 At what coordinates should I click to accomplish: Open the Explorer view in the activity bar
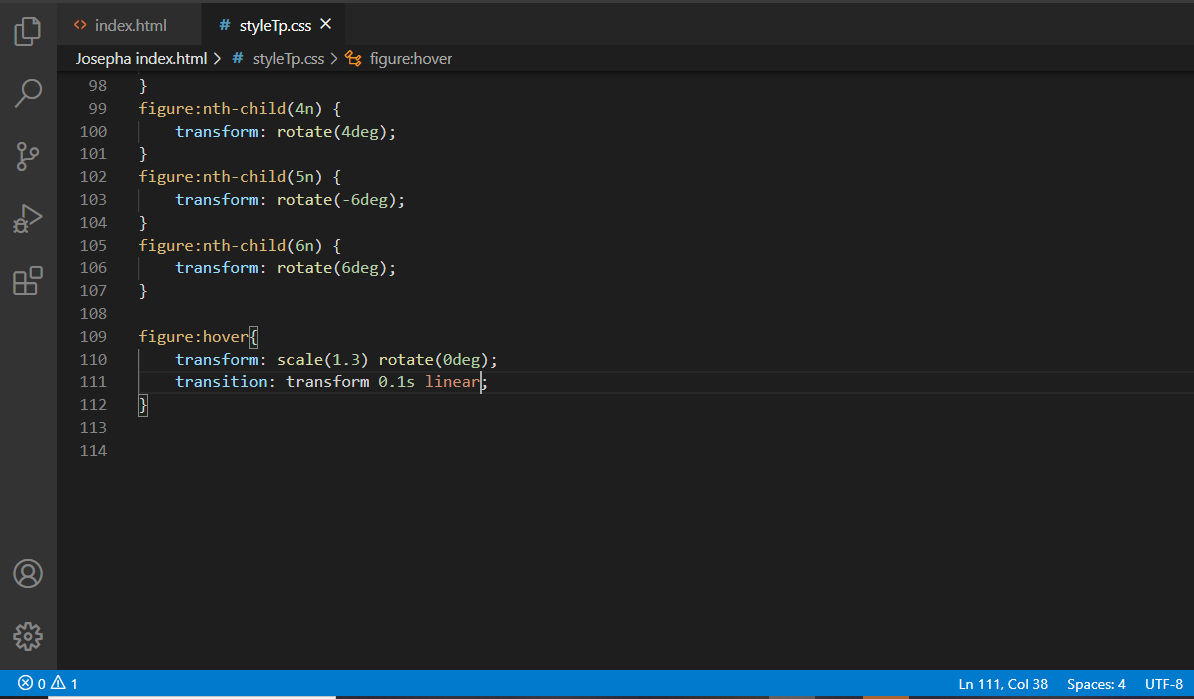[28, 31]
